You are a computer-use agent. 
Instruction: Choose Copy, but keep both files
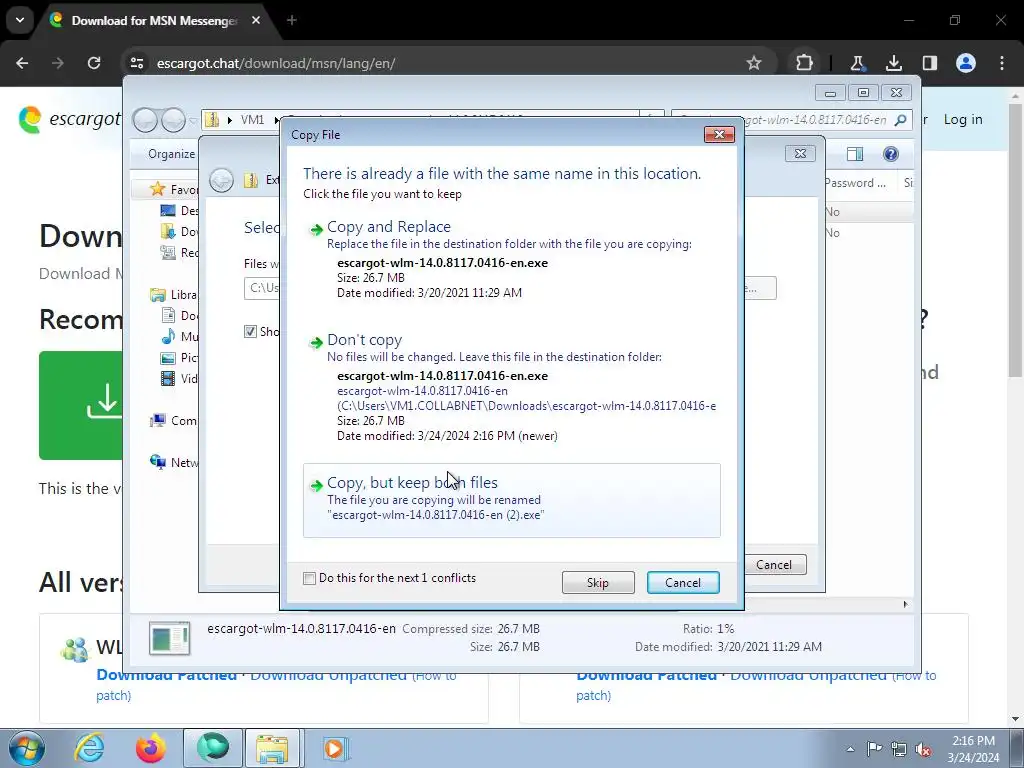[x=511, y=500]
